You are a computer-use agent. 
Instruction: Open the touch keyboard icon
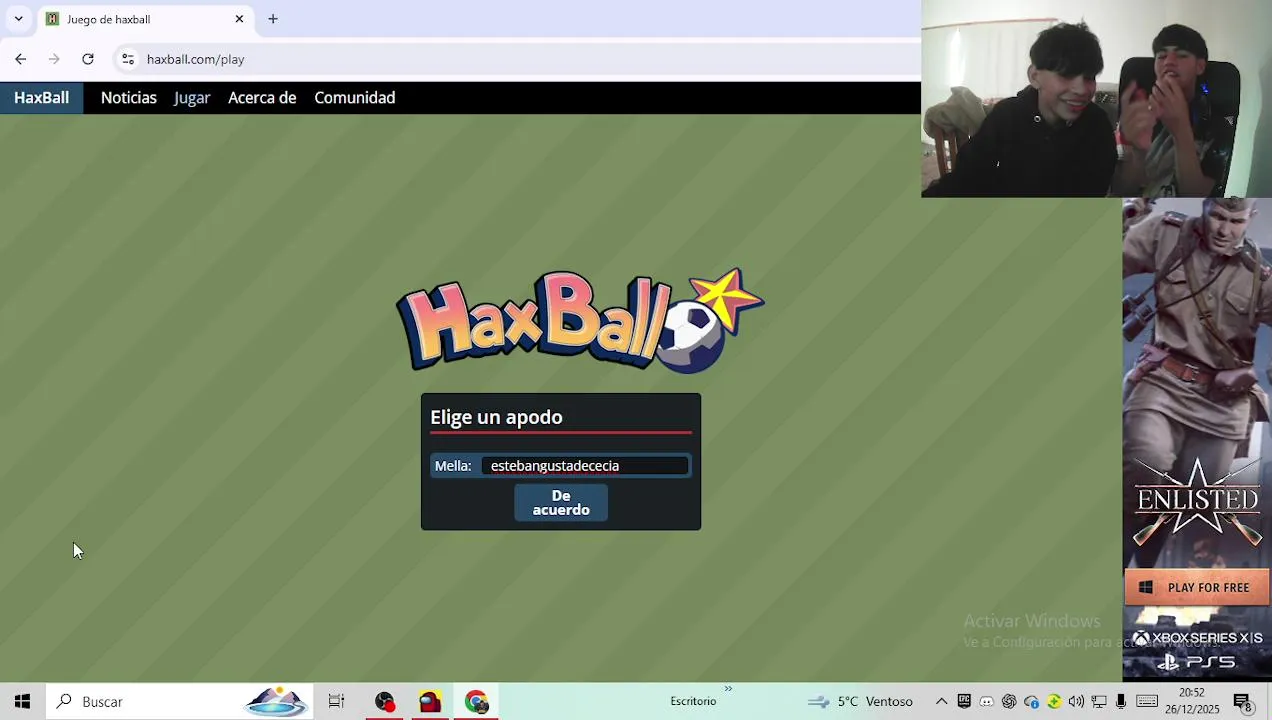[x=1147, y=701]
